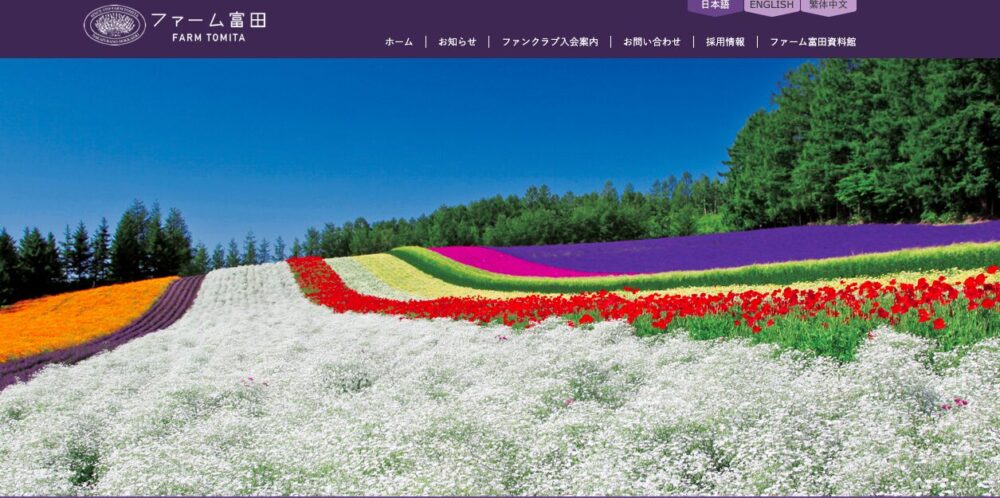This screenshot has width=1000, height=498.
Task: Click the blue sky area of the banner
Action: [350, 130]
